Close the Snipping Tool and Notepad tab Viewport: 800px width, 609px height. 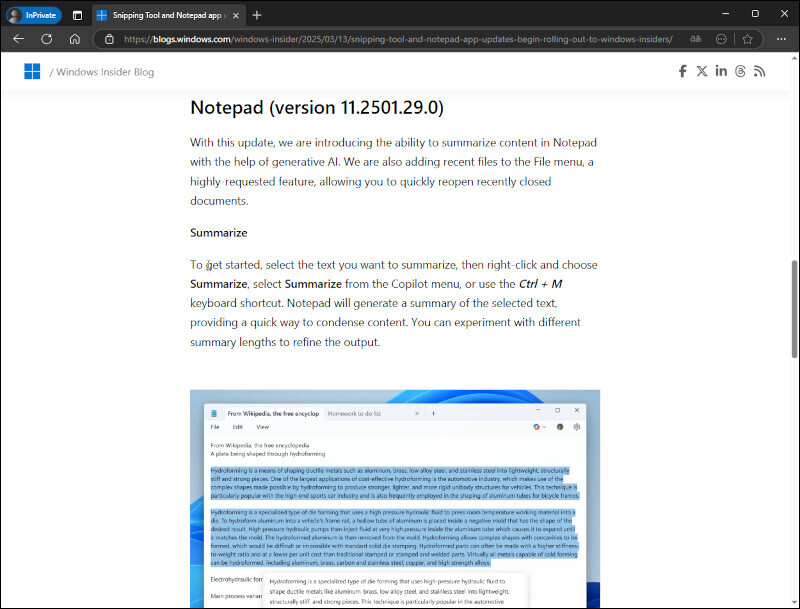[x=236, y=15]
